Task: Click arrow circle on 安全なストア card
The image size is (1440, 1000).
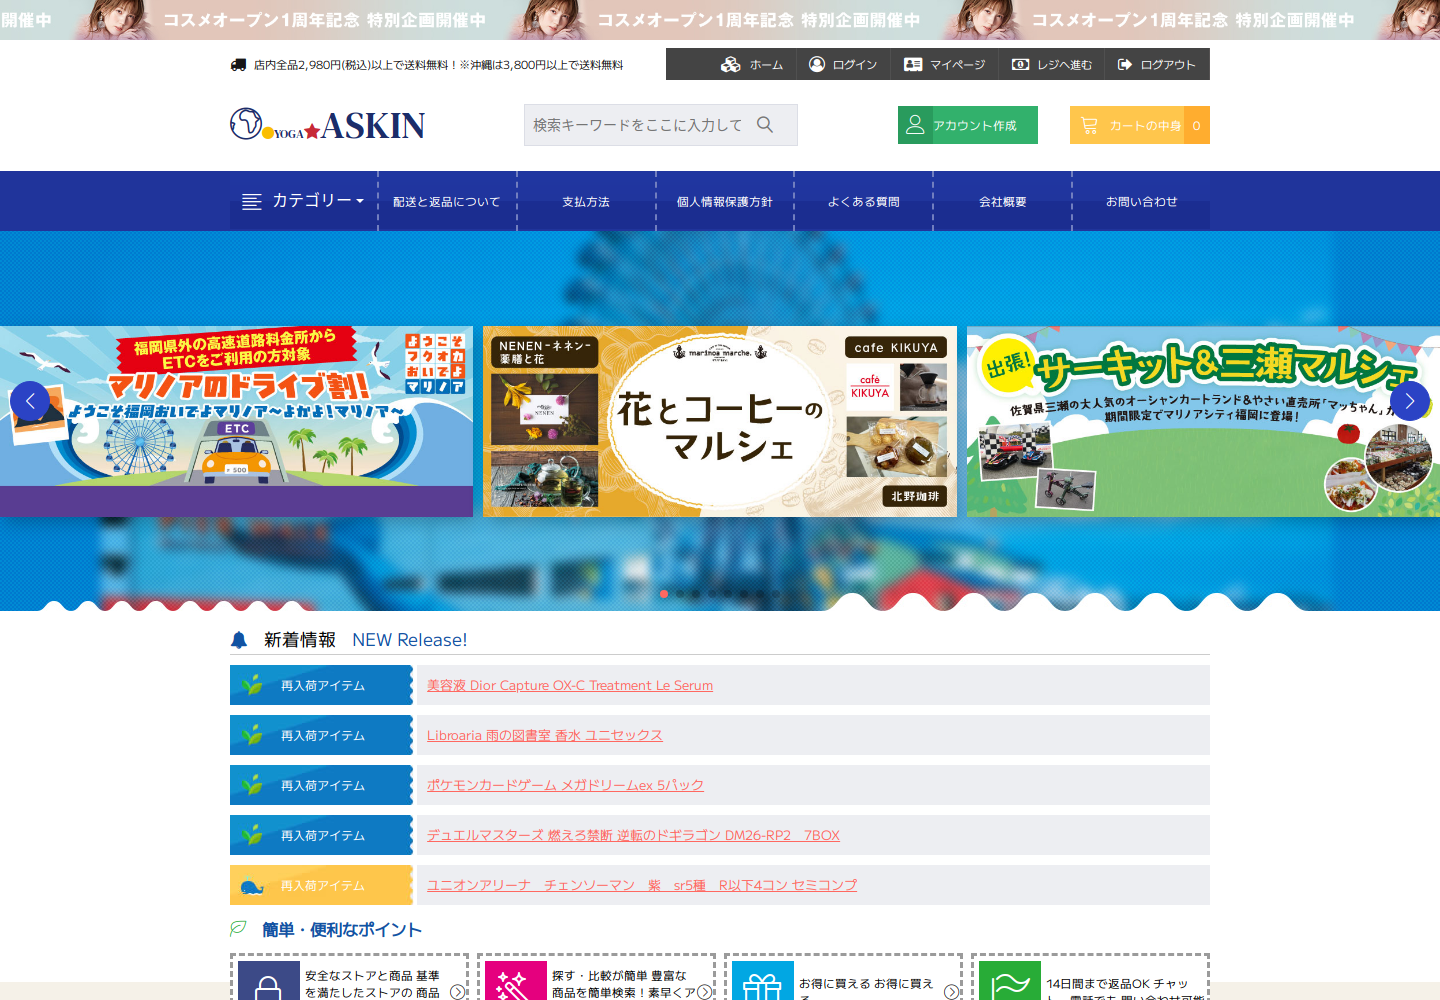Action: 457,992
